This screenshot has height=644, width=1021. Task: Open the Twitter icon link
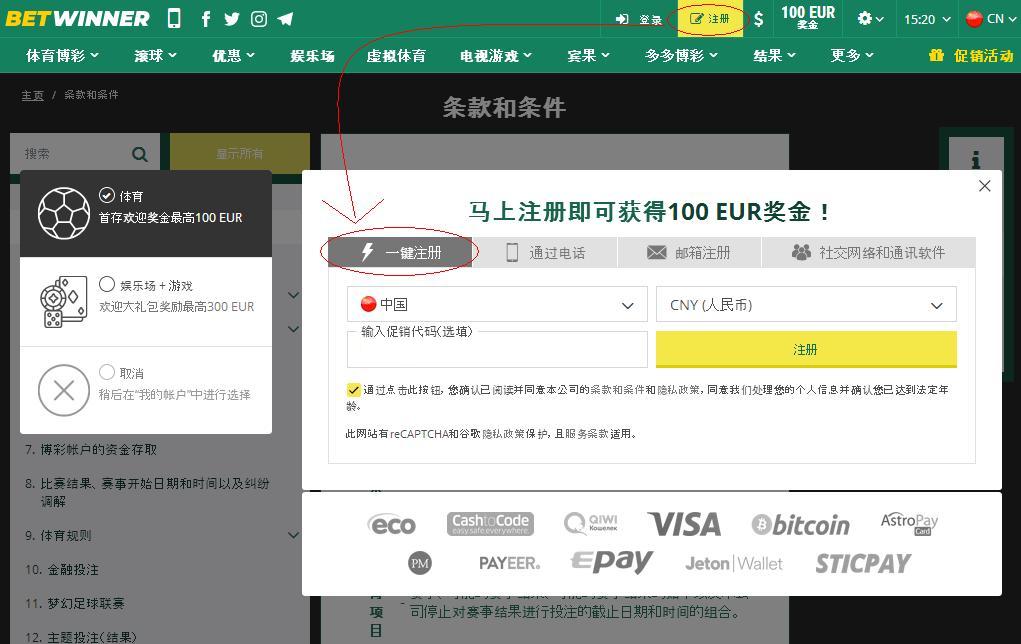click(232, 19)
